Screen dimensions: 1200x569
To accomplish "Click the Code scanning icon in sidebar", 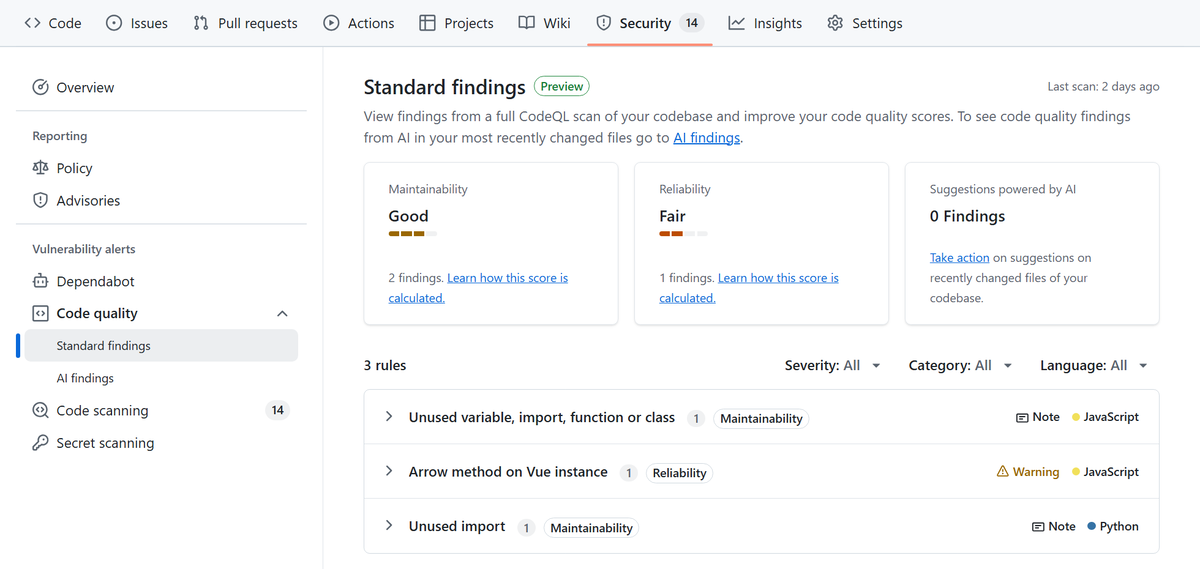I will click(x=41, y=411).
